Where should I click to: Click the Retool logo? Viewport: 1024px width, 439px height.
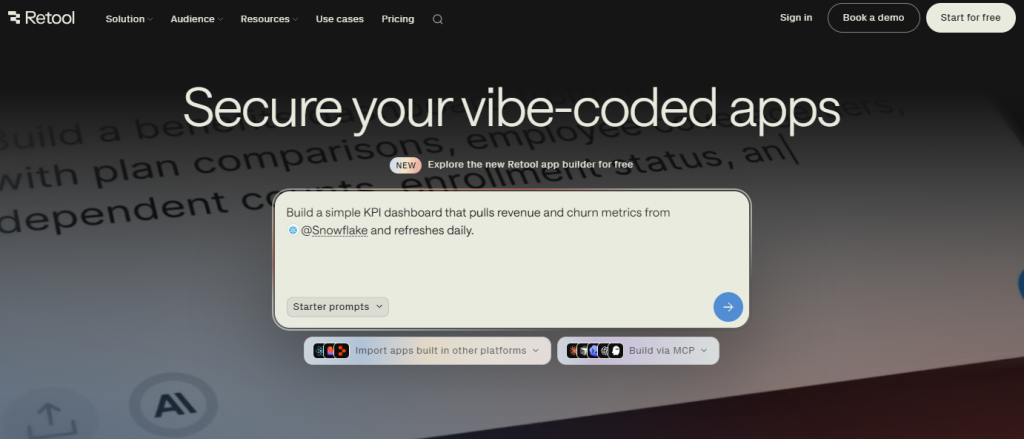pyautogui.click(x=41, y=18)
